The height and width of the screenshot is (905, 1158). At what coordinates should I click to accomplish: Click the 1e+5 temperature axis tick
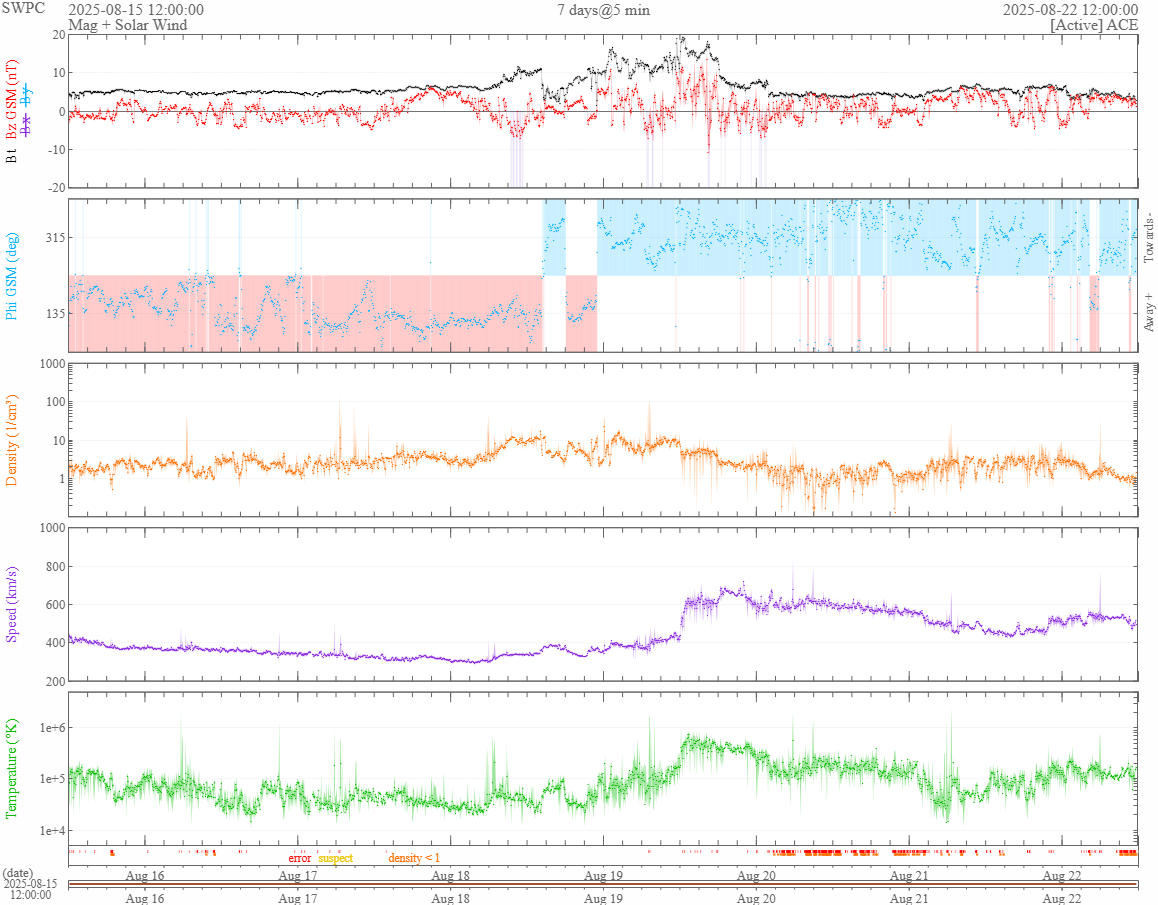(52, 779)
